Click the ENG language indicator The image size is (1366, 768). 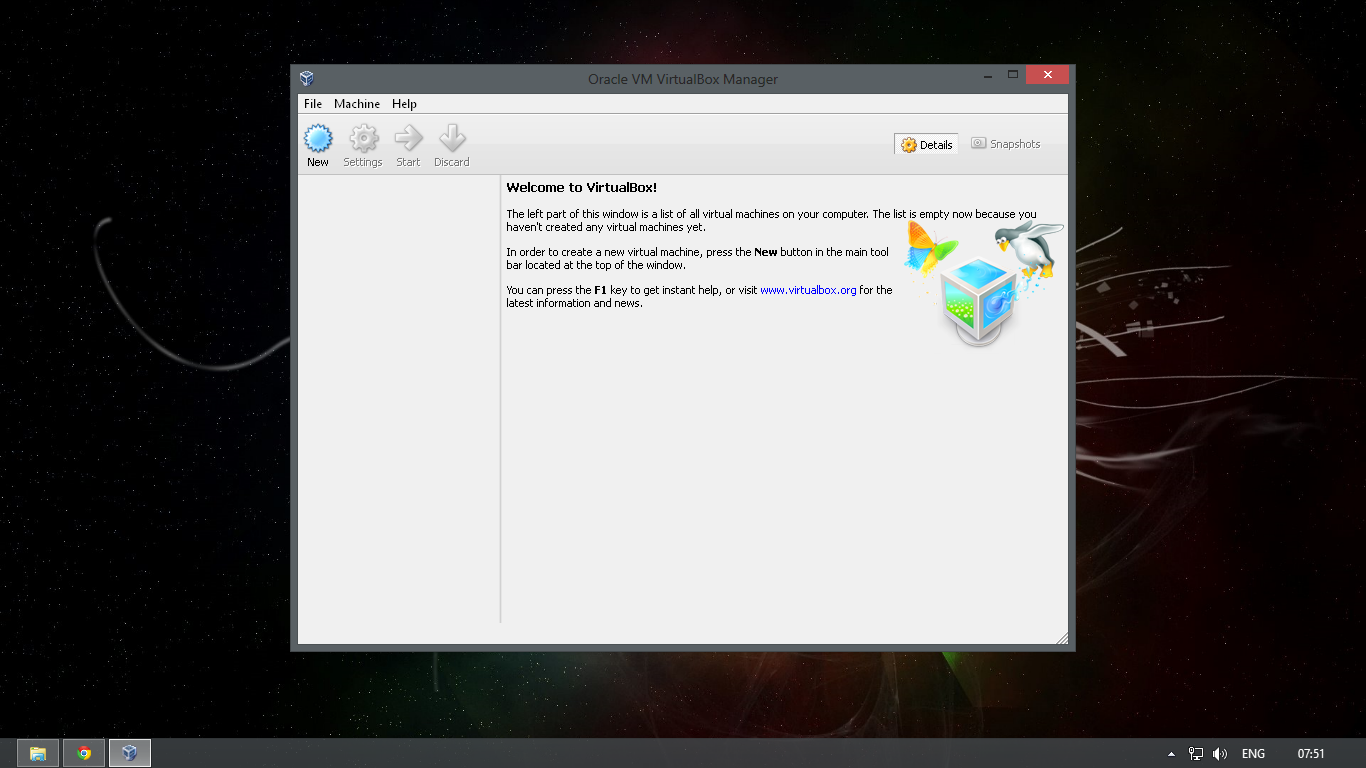click(1252, 753)
